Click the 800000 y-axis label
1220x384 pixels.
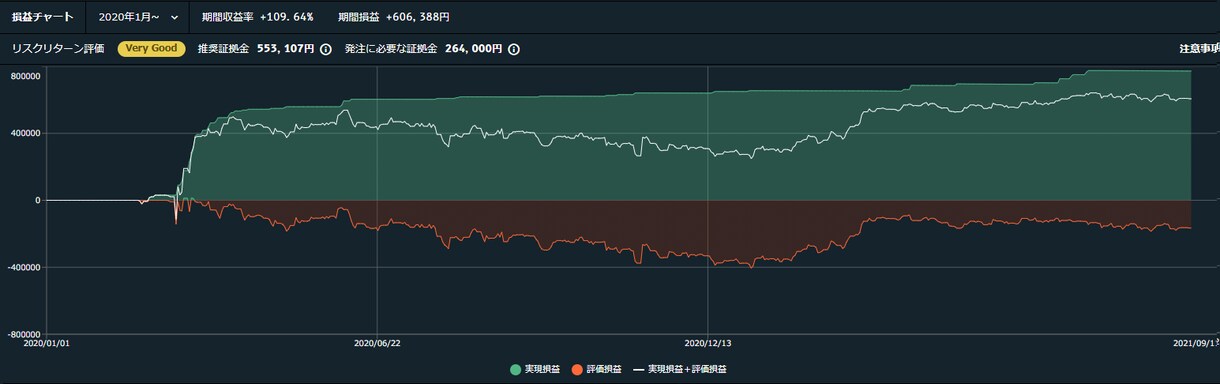[x=25, y=76]
